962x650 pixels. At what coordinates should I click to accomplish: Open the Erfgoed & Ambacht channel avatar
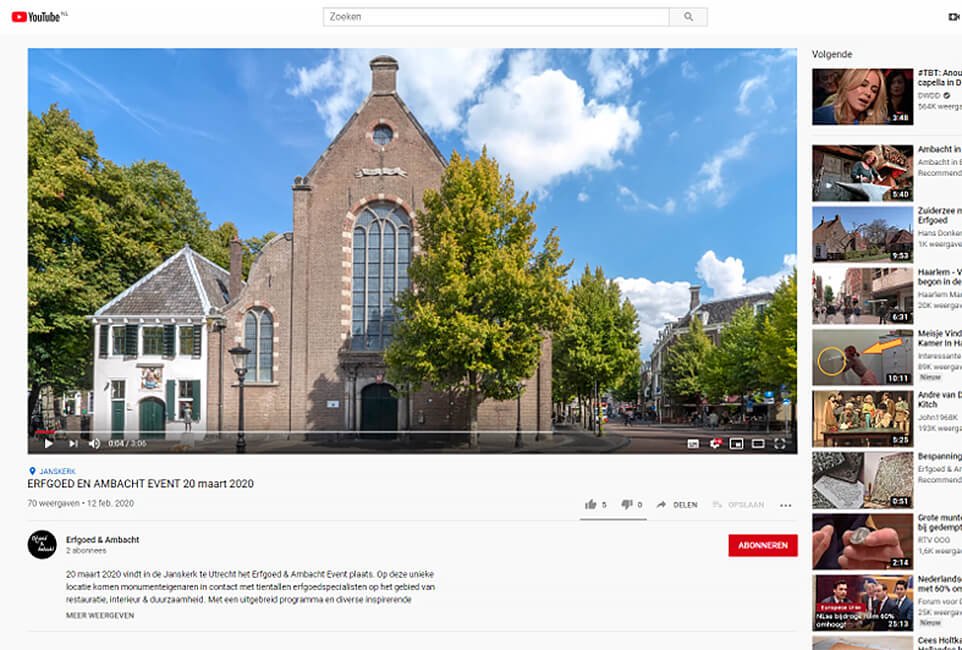42,544
